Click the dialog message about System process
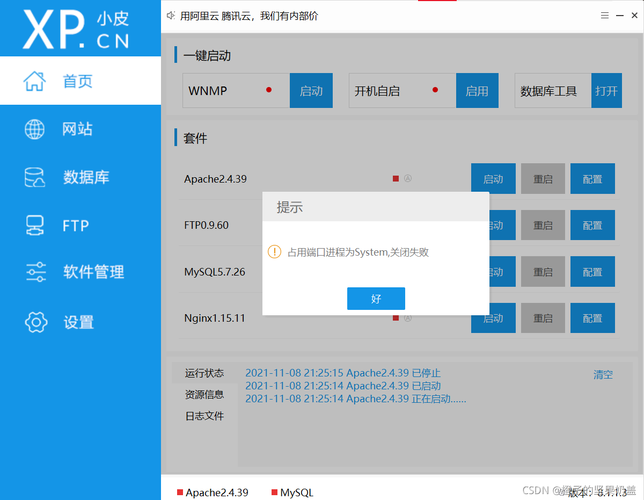The height and width of the screenshot is (500, 644). 358,252
